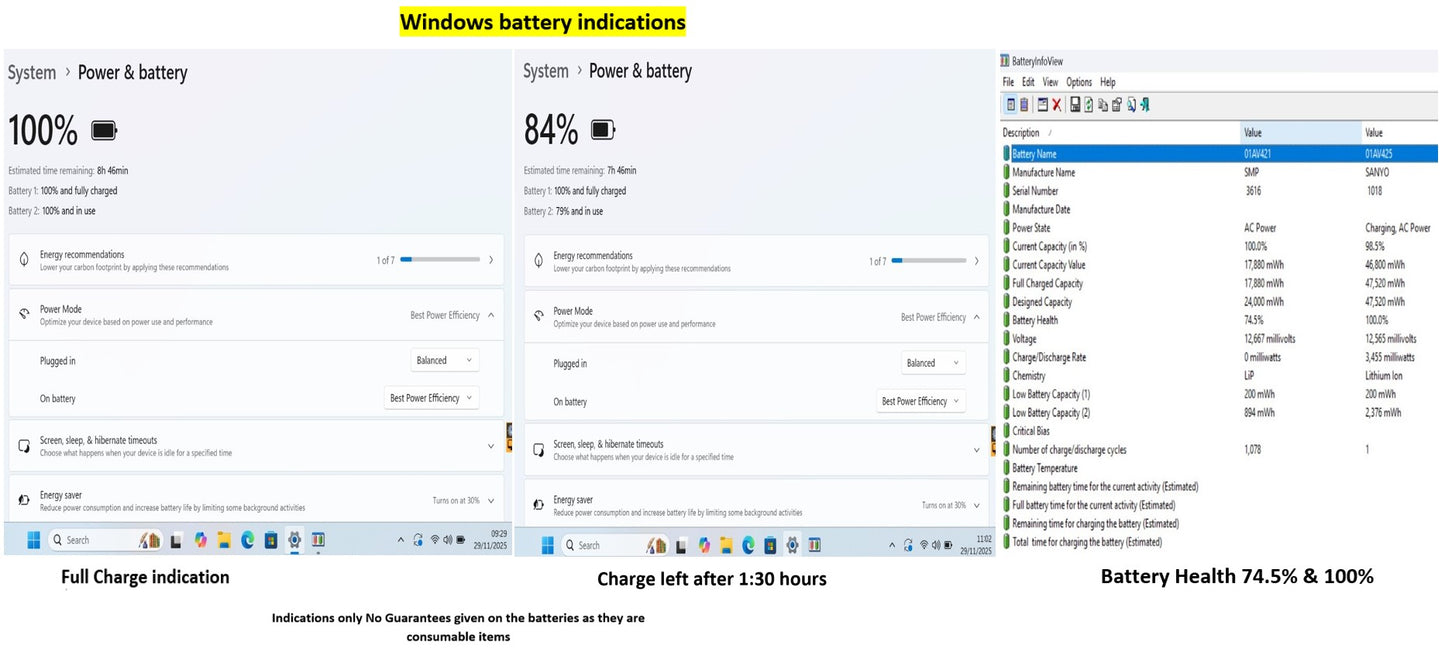Expand Energy saver section in 84% window

(975, 505)
